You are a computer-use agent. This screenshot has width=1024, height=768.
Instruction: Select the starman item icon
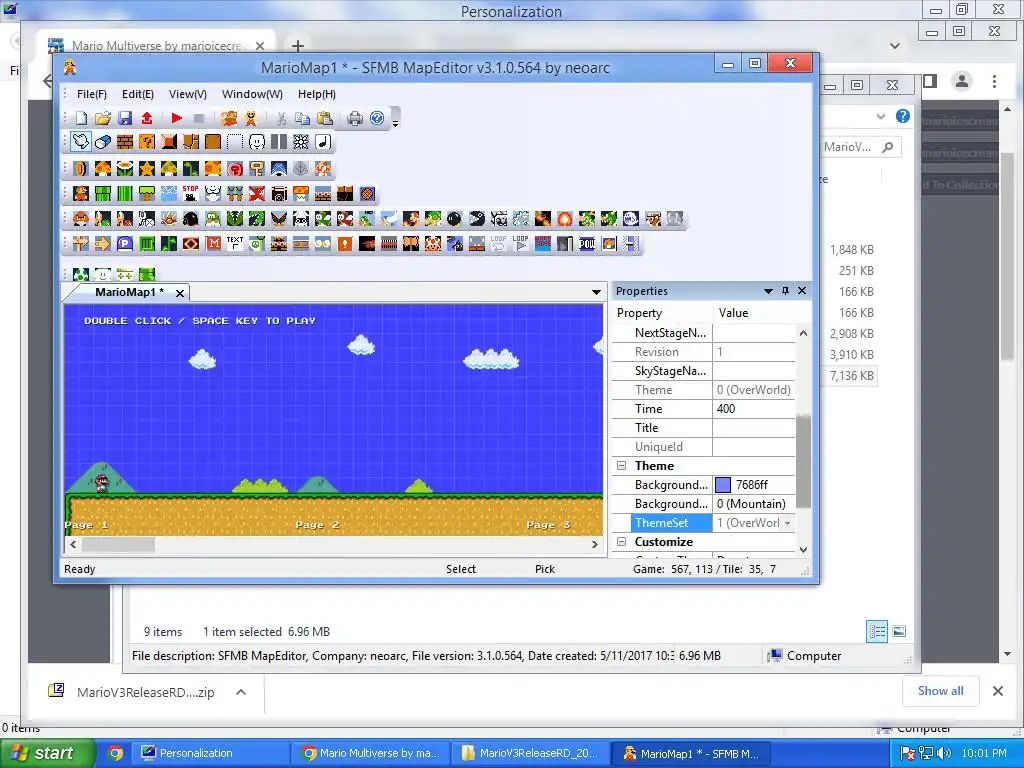(147, 168)
